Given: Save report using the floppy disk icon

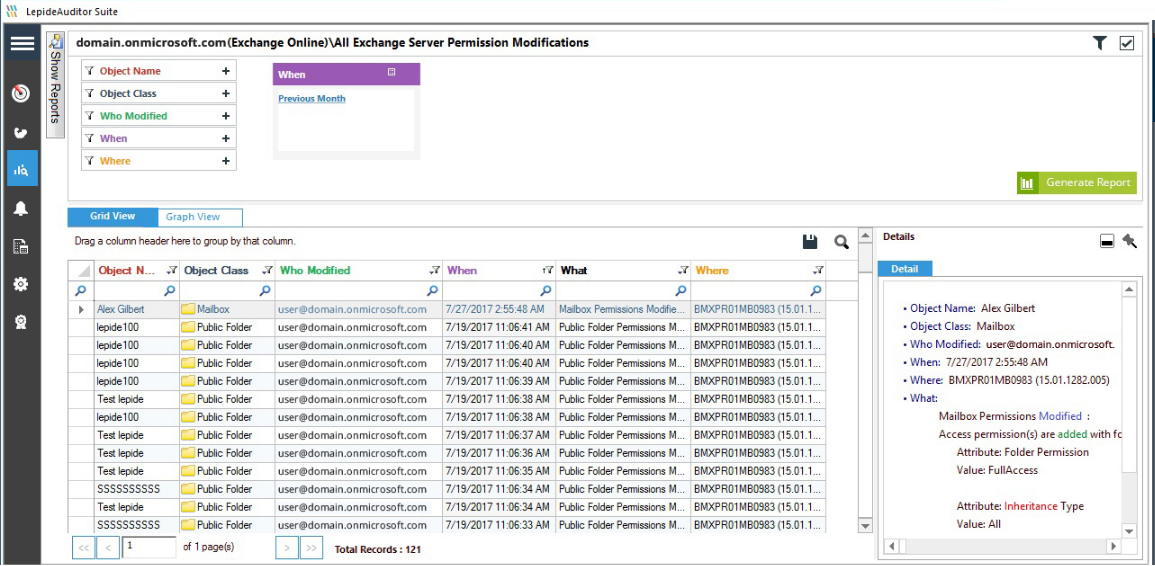Looking at the screenshot, I should pyautogui.click(x=810, y=241).
